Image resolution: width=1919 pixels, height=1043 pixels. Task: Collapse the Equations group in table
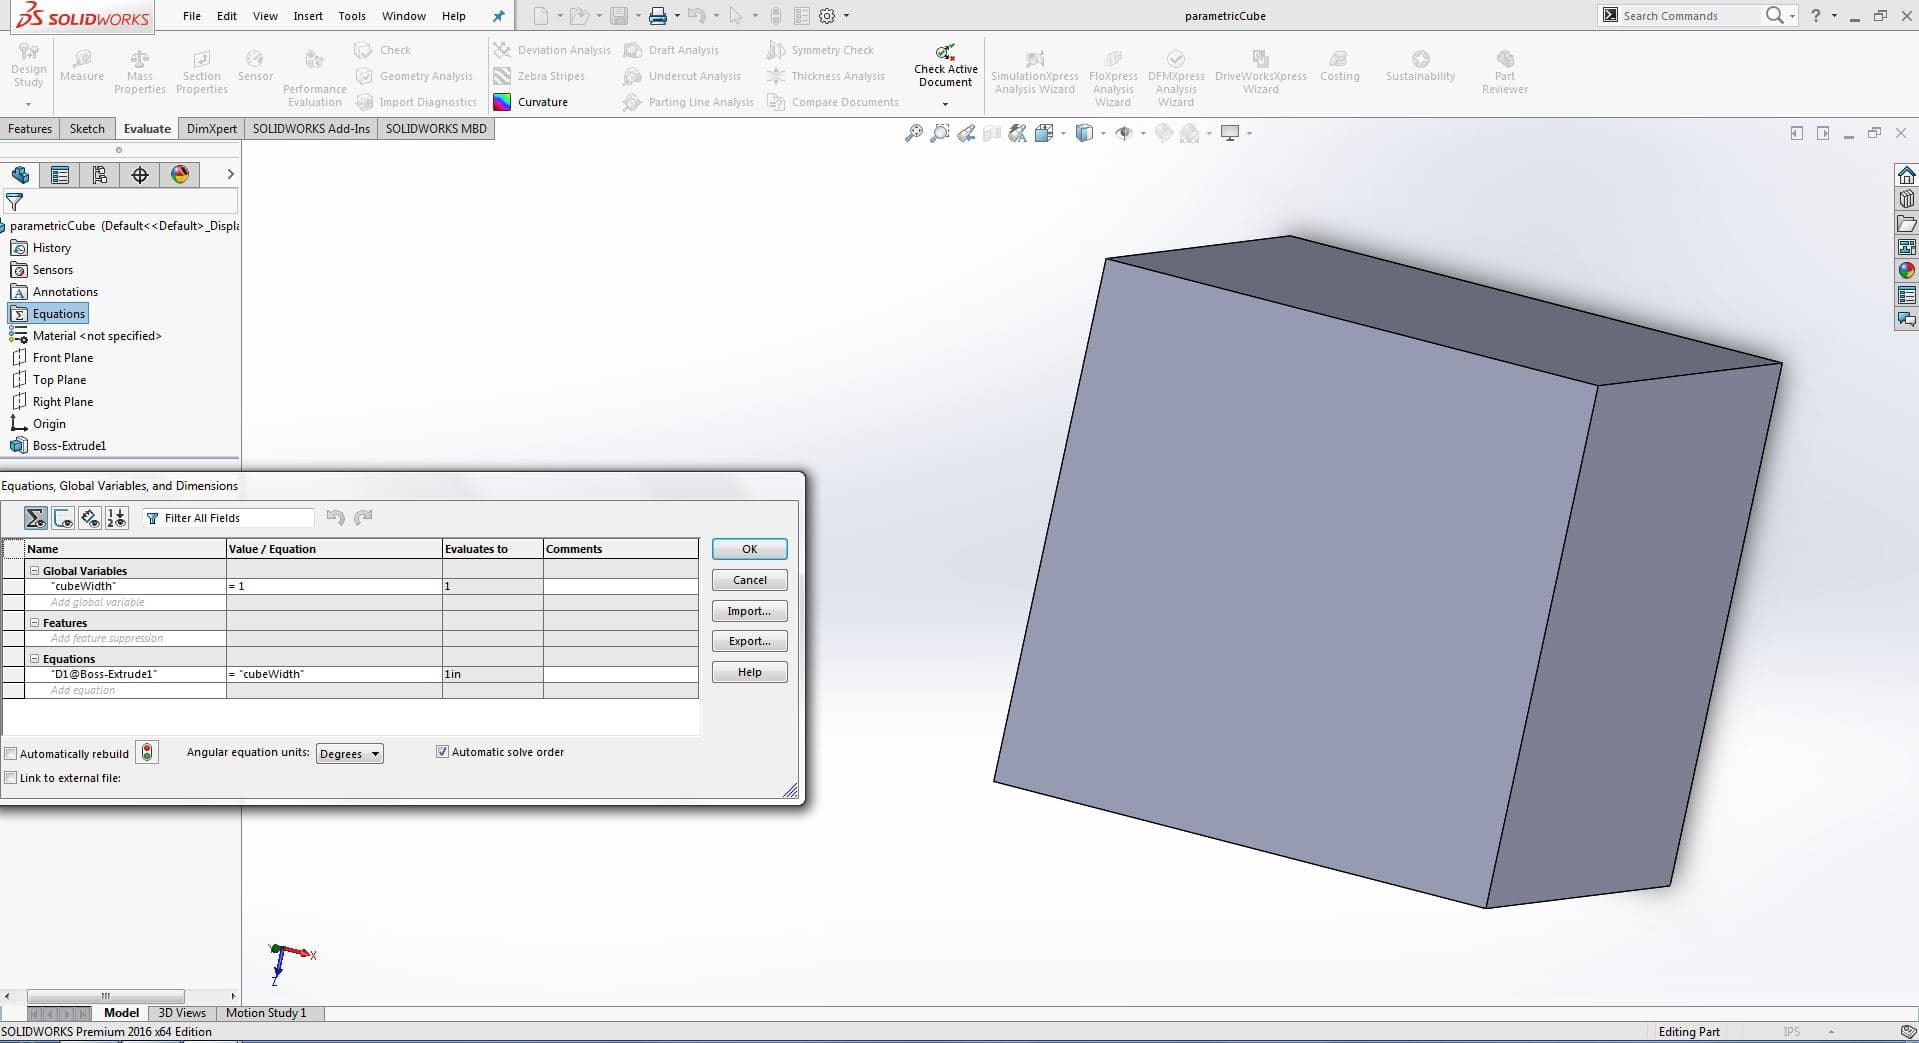click(35, 659)
